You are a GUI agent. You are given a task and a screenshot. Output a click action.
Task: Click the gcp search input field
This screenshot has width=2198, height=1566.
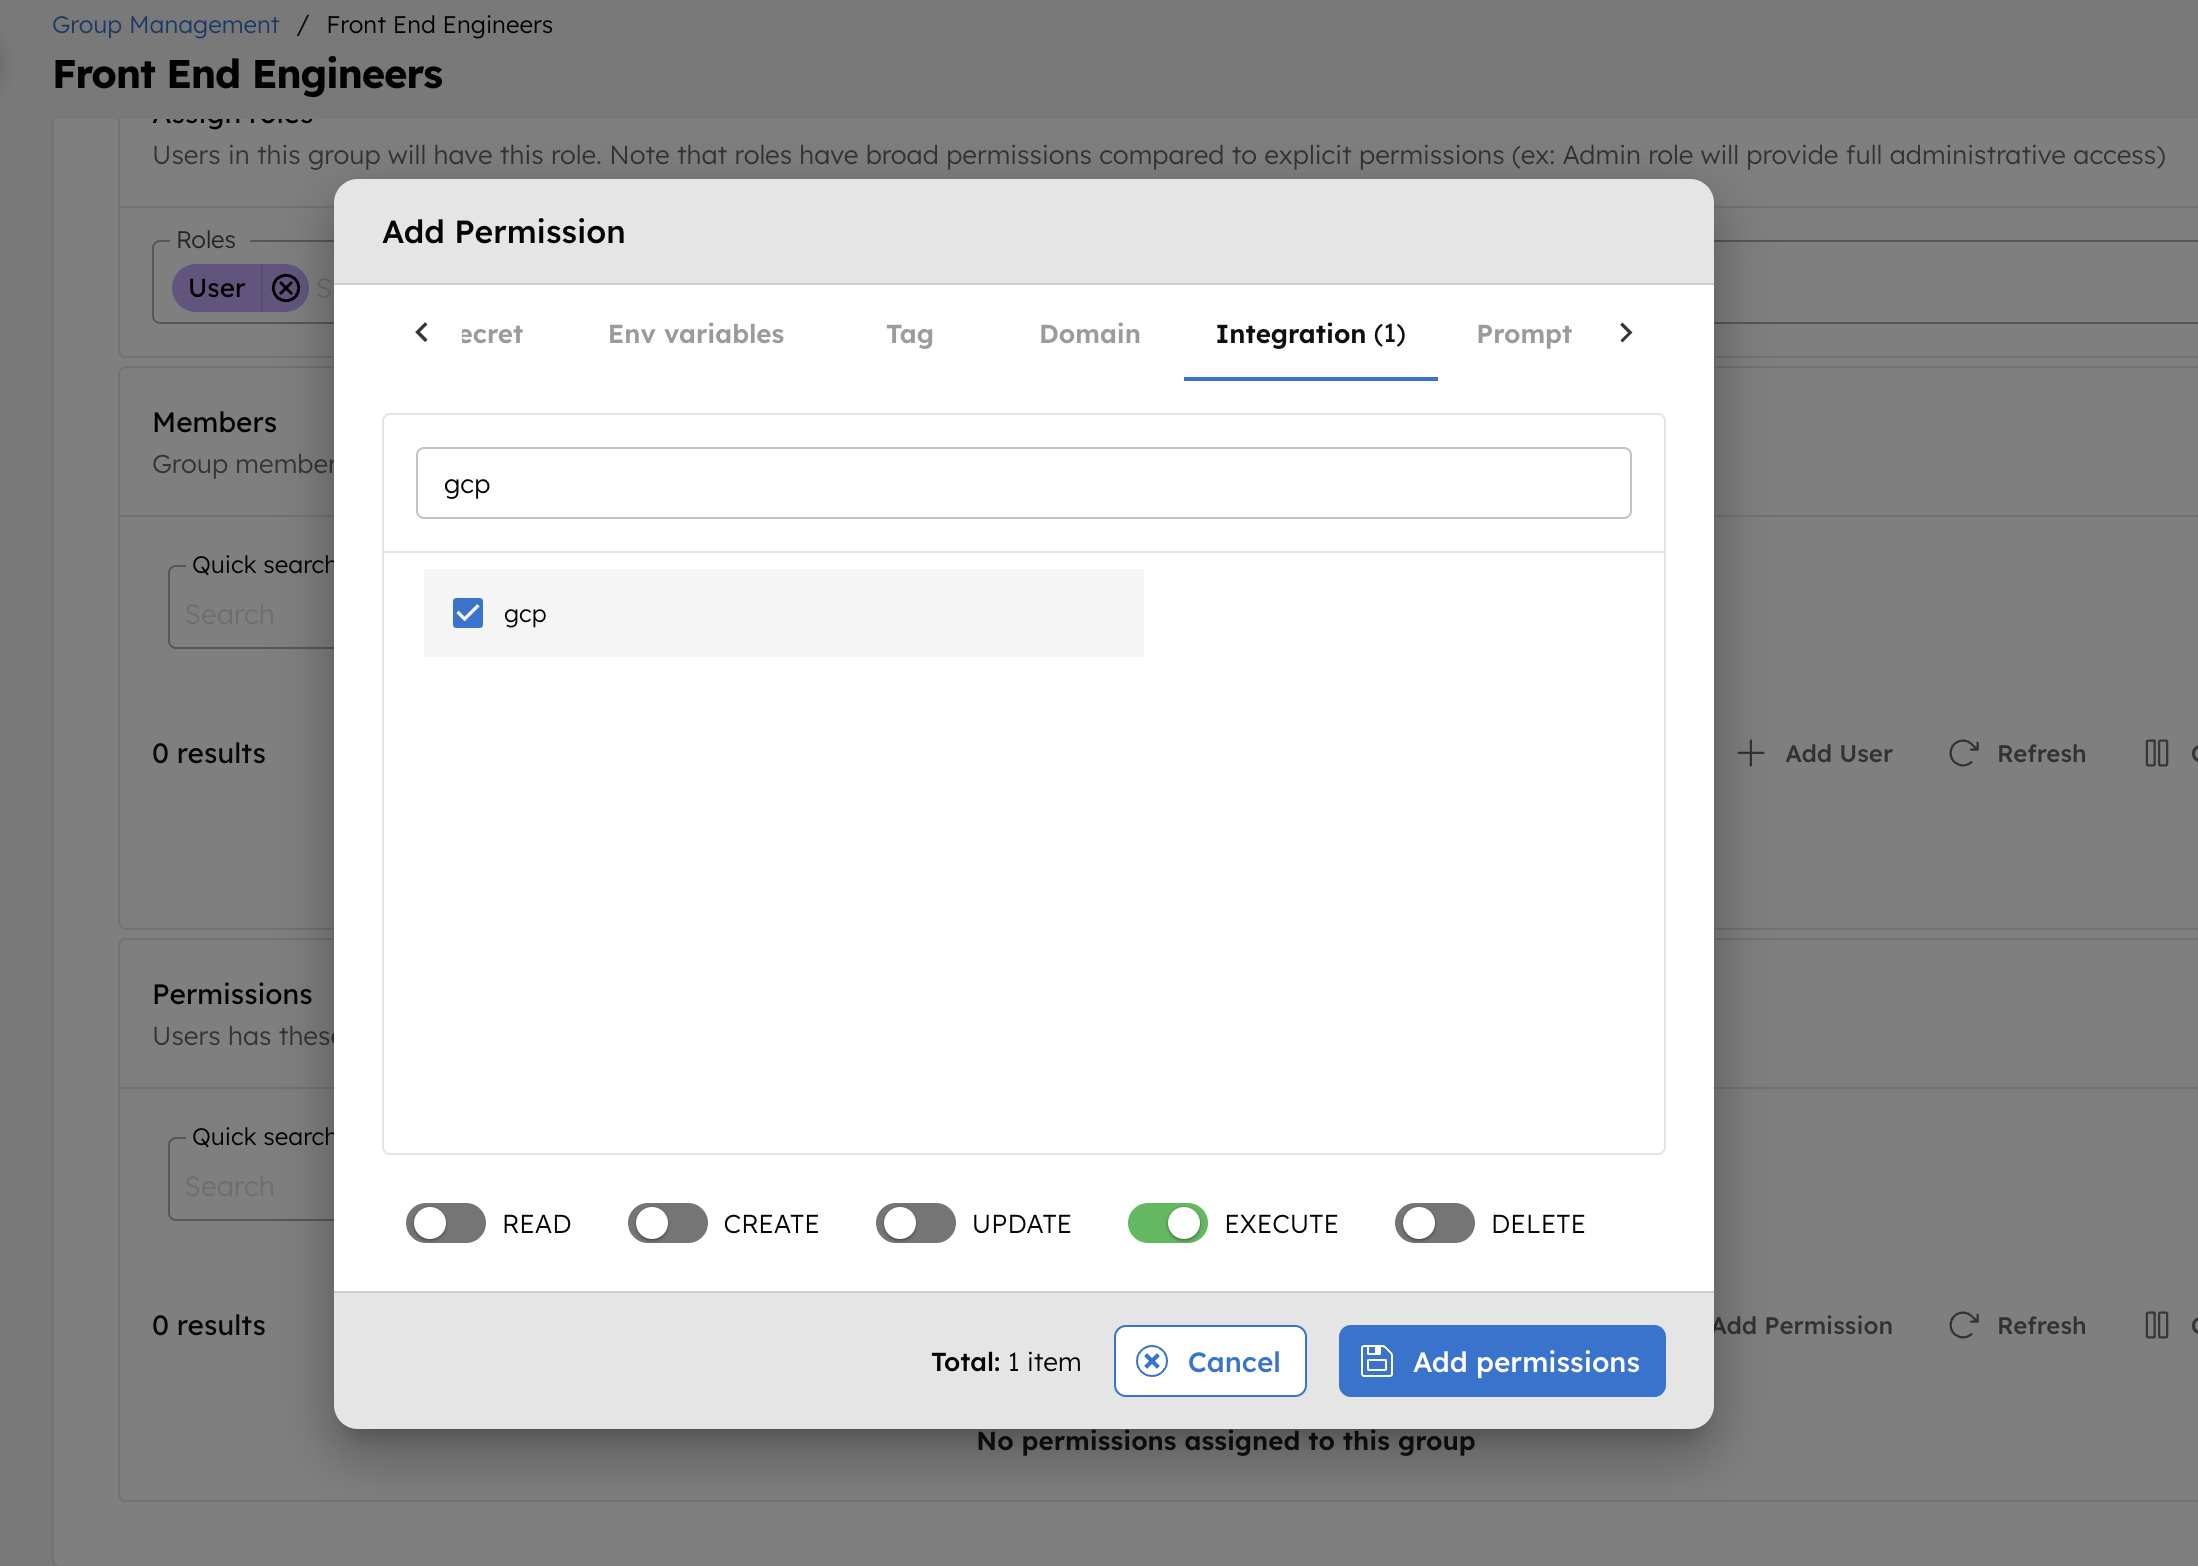click(1023, 483)
